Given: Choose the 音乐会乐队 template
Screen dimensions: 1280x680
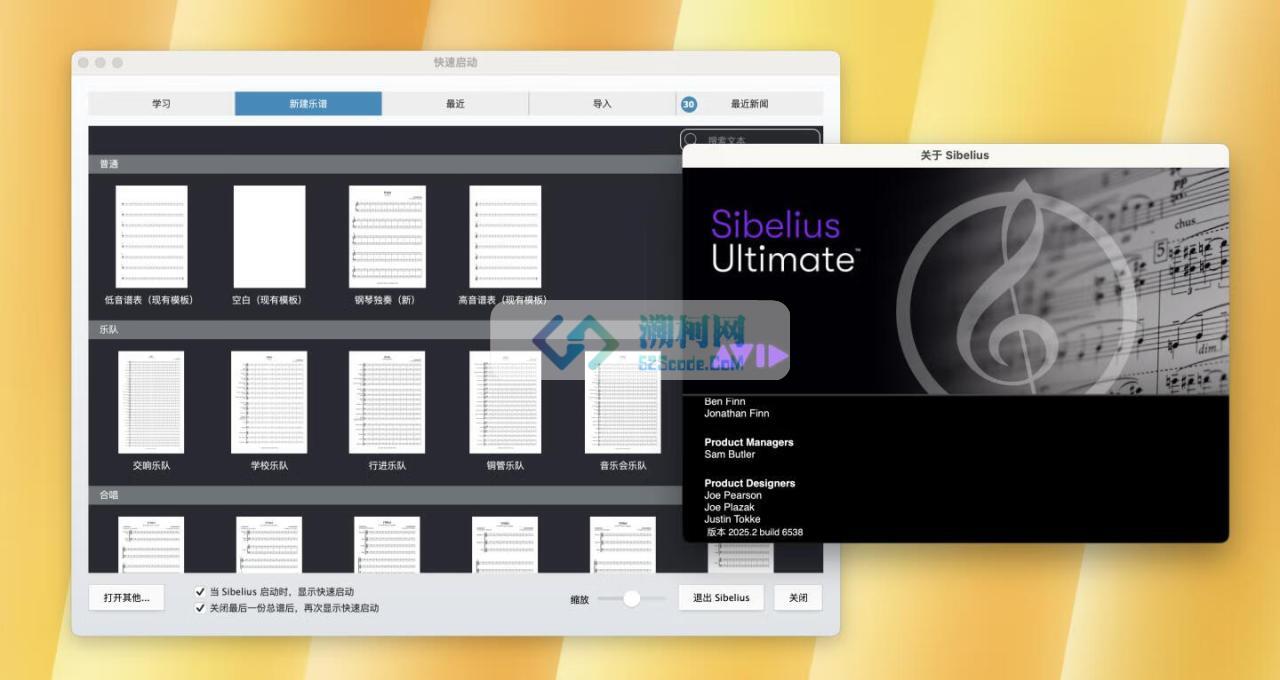Looking at the screenshot, I should [622, 402].
